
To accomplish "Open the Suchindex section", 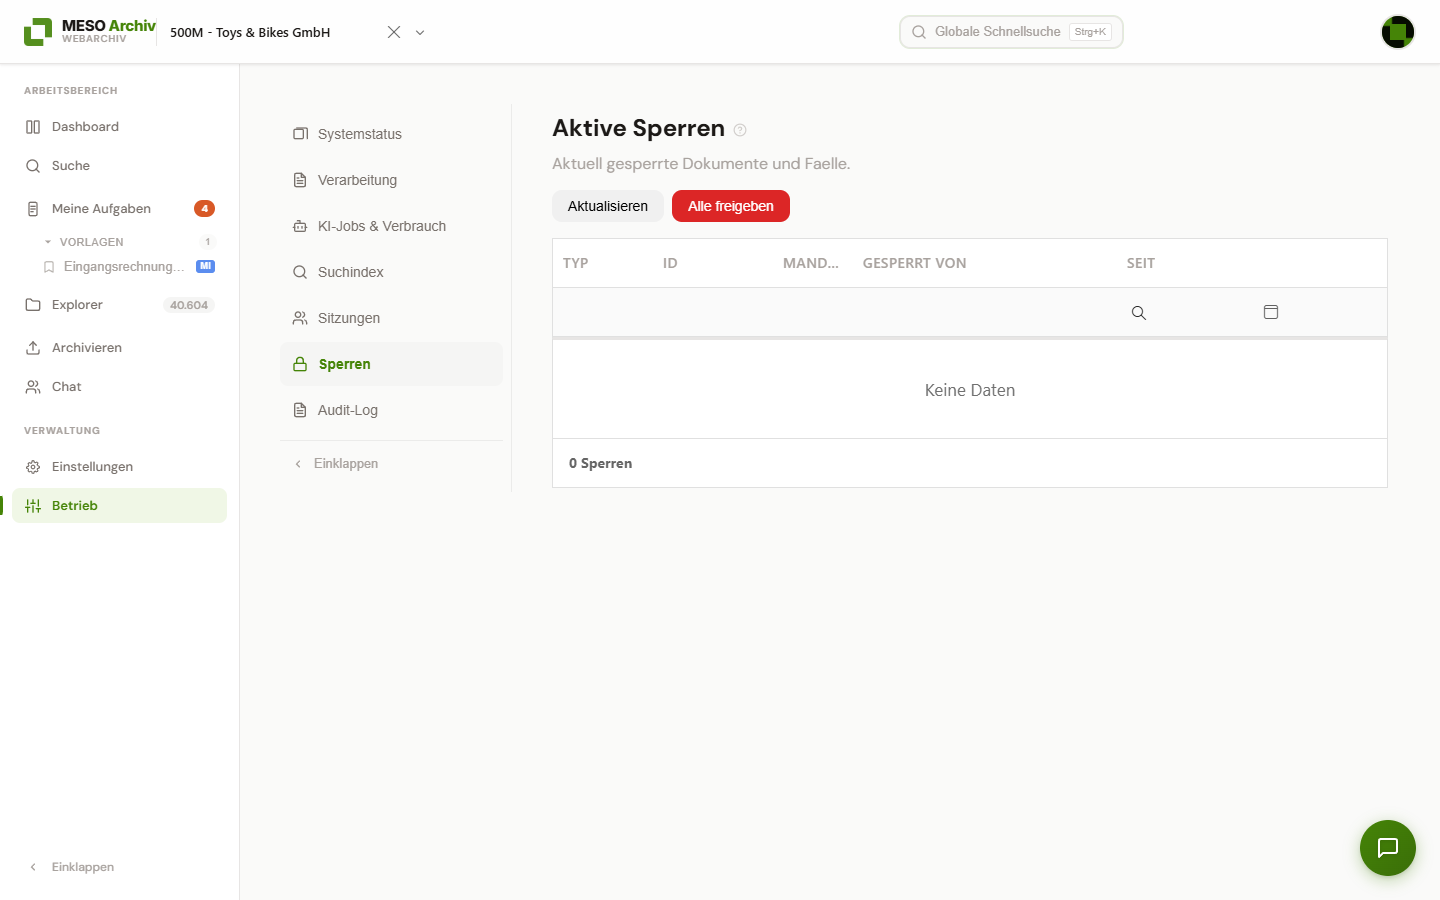I will click(391, 272).
